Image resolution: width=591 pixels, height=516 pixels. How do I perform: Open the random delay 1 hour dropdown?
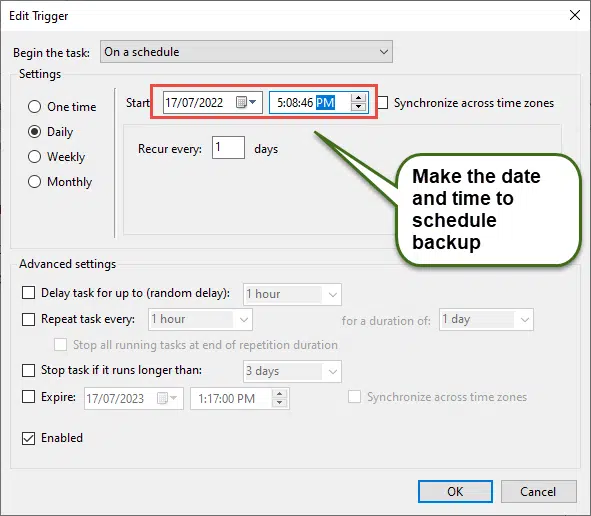point(292,294)
